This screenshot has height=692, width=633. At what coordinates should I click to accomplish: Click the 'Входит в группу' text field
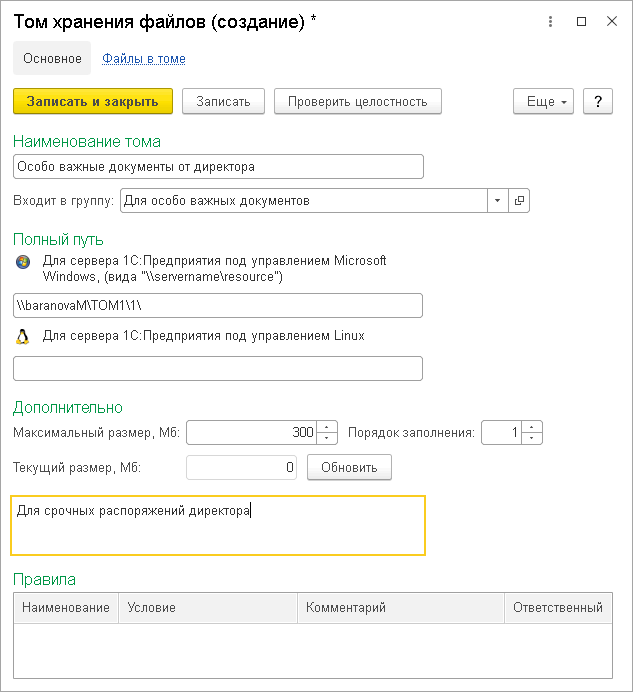[x=304, y=201]
